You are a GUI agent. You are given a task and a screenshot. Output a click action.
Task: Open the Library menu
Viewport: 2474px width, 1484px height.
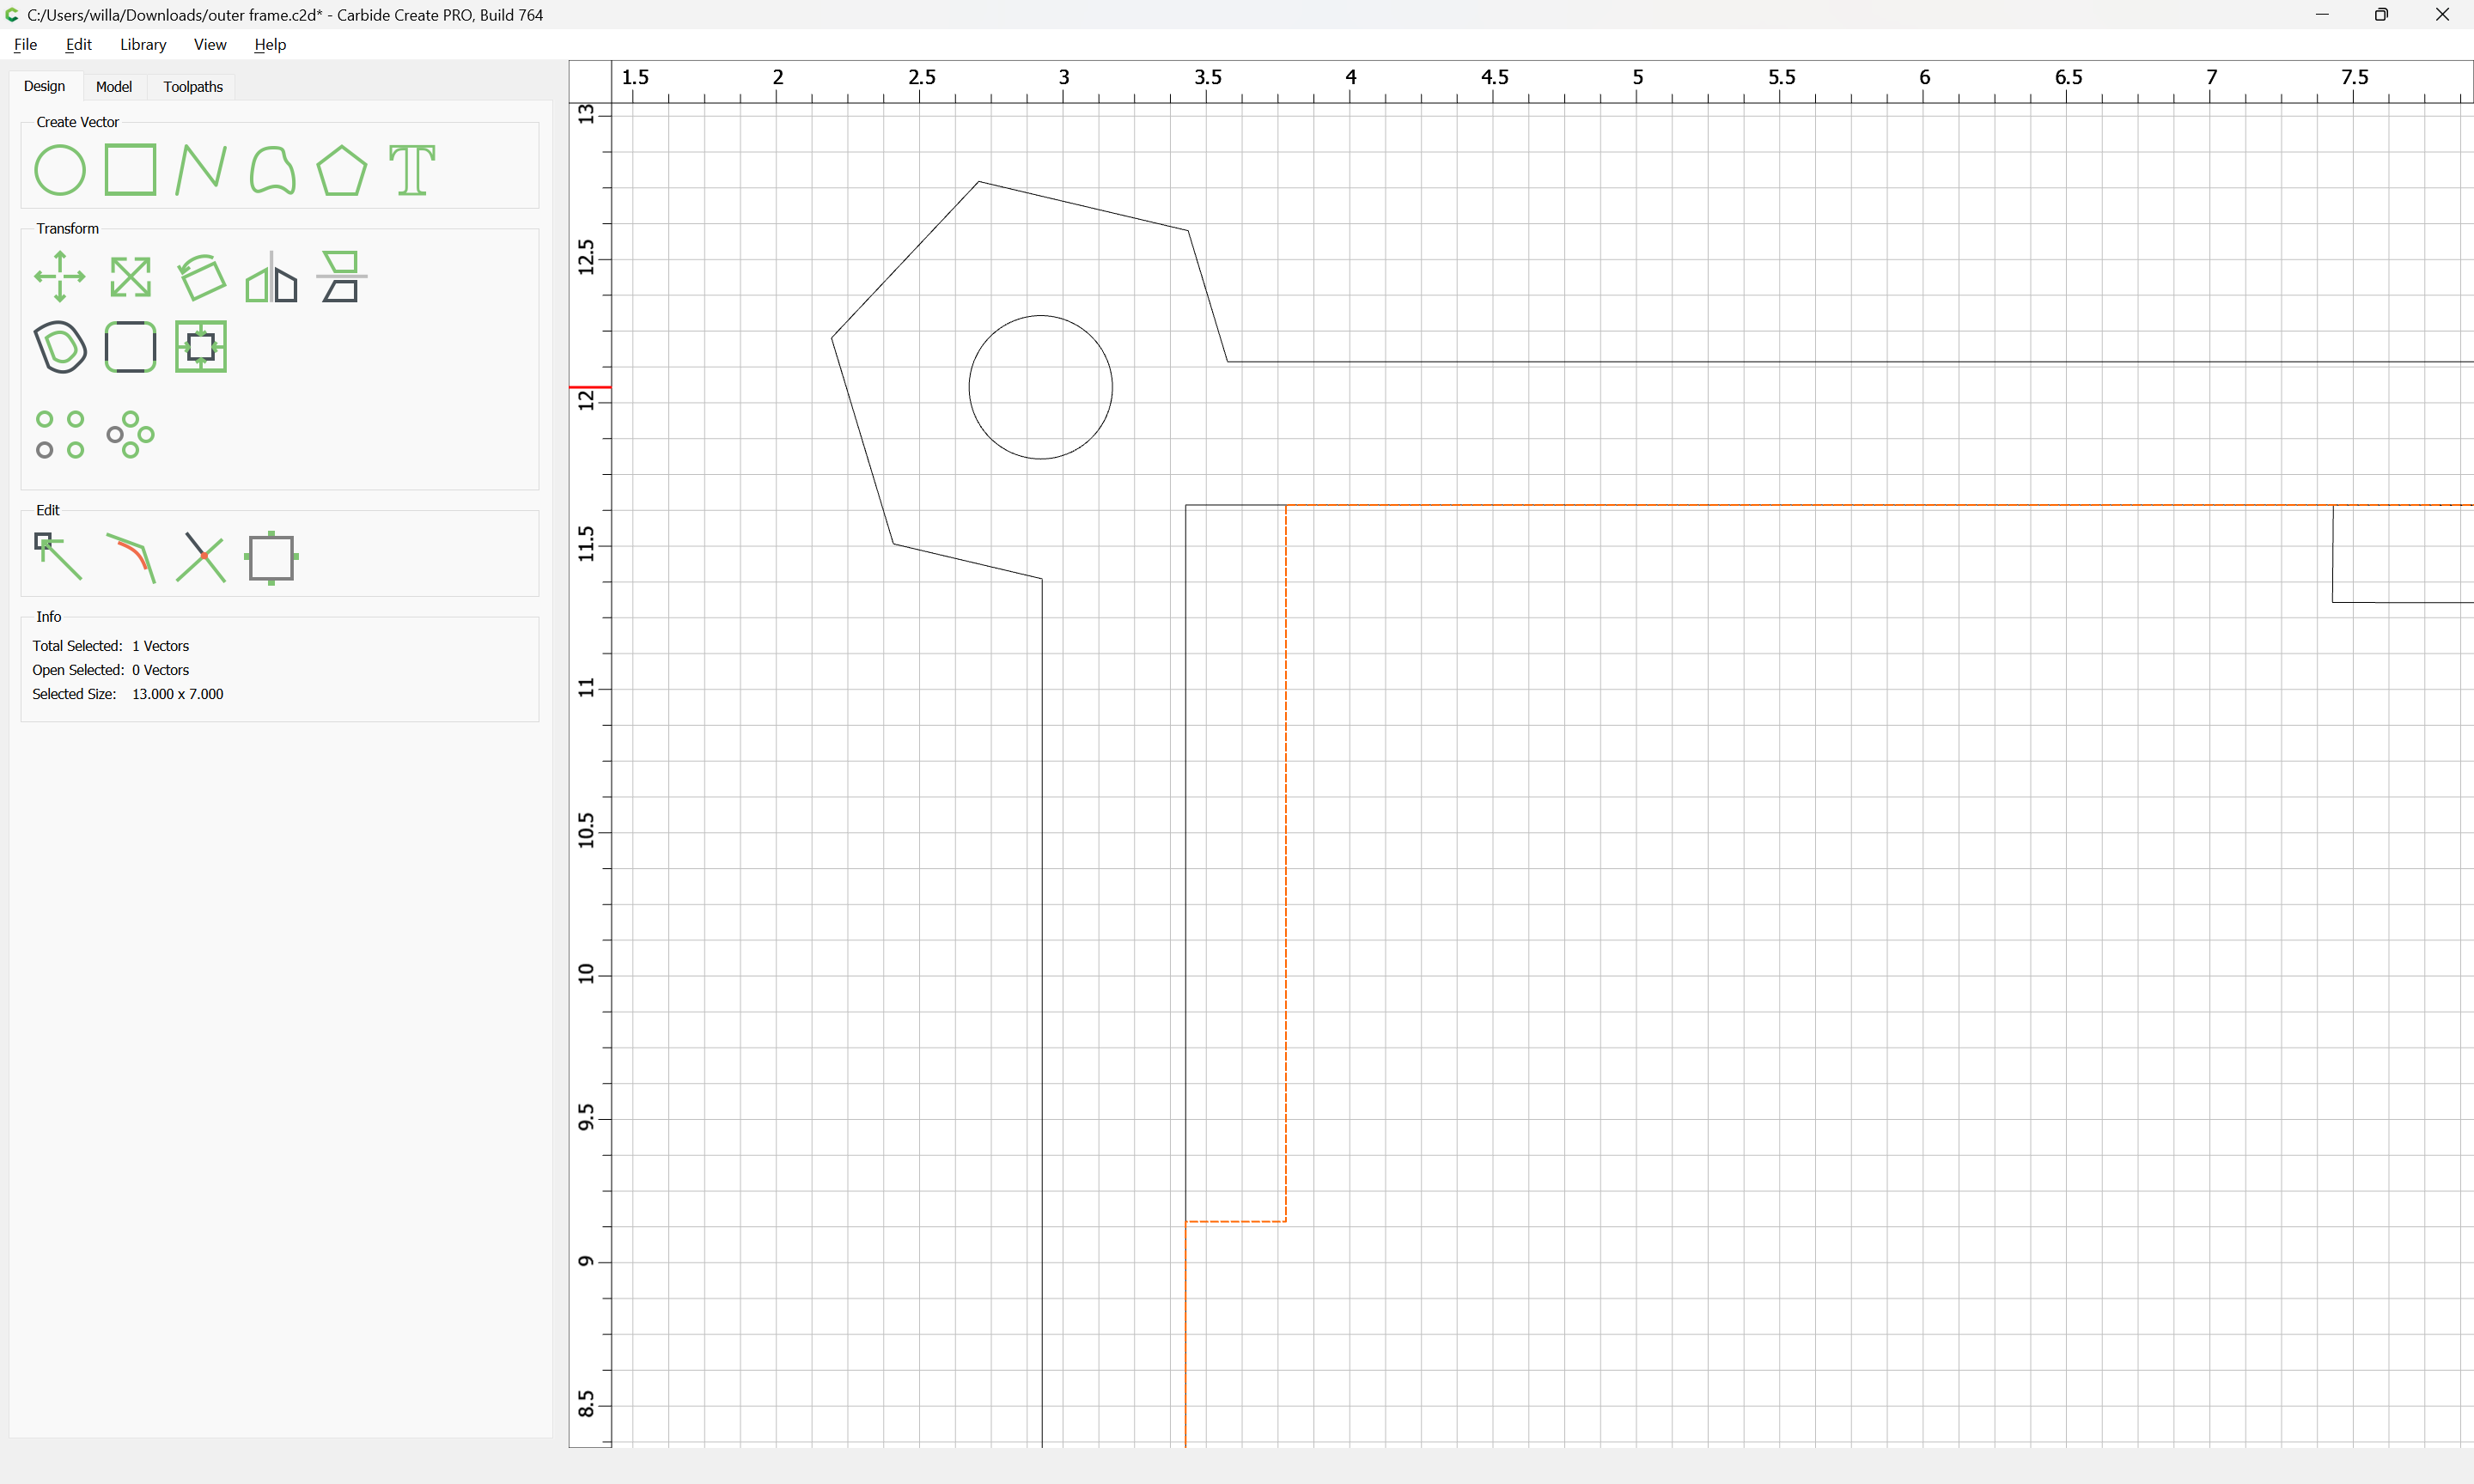(143, 44)
